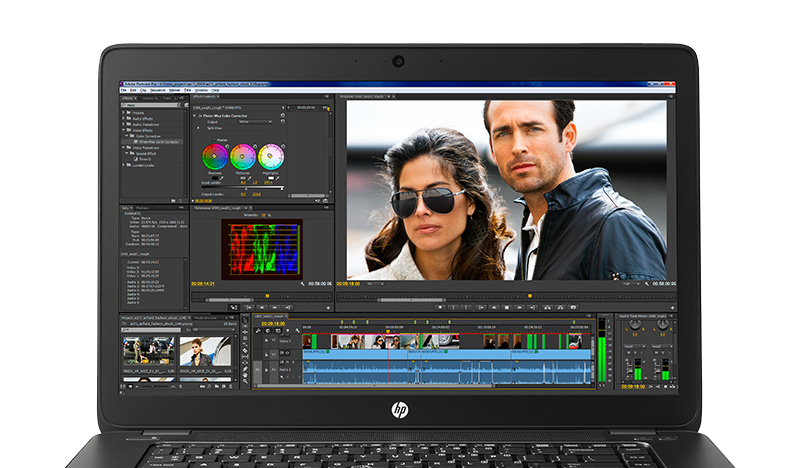Click the Shadows color wheel
The width and height of the screenshot is (800, 468).
pos(215,157)
